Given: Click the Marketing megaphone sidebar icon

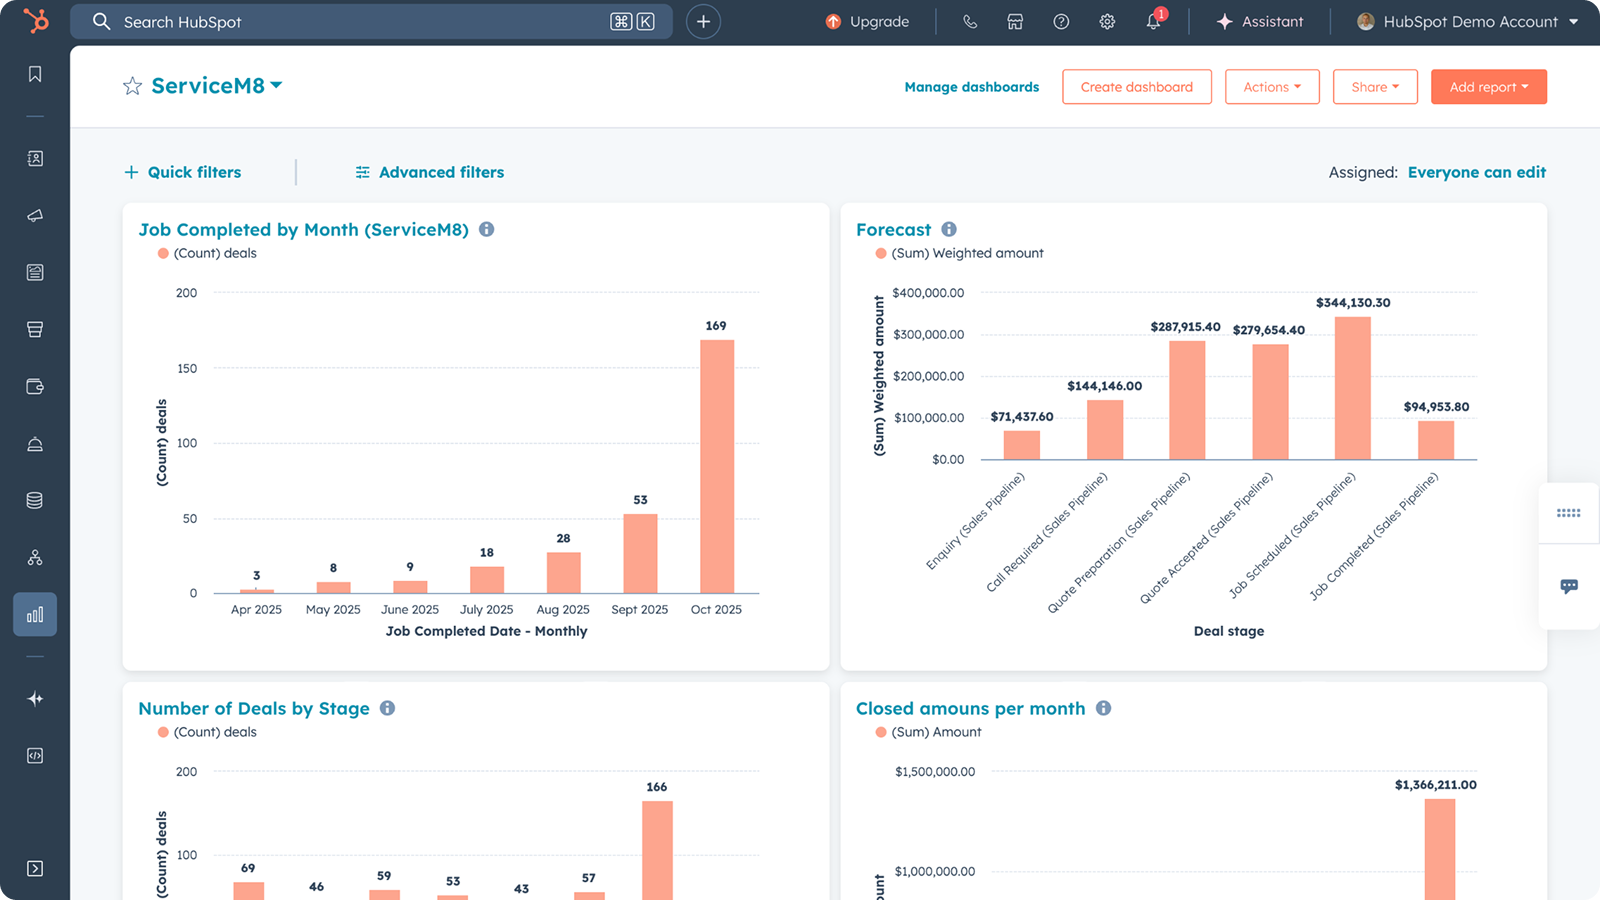Looking at the screenshot, I should 35,216.
